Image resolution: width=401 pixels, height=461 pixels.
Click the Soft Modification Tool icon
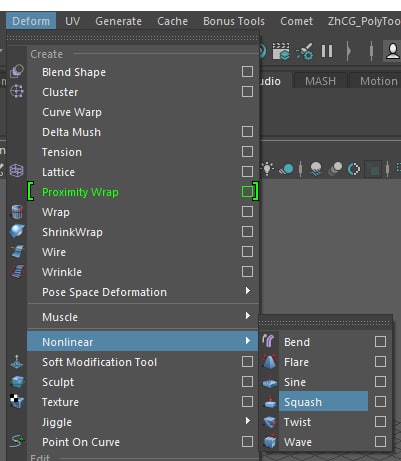[17, 362]
